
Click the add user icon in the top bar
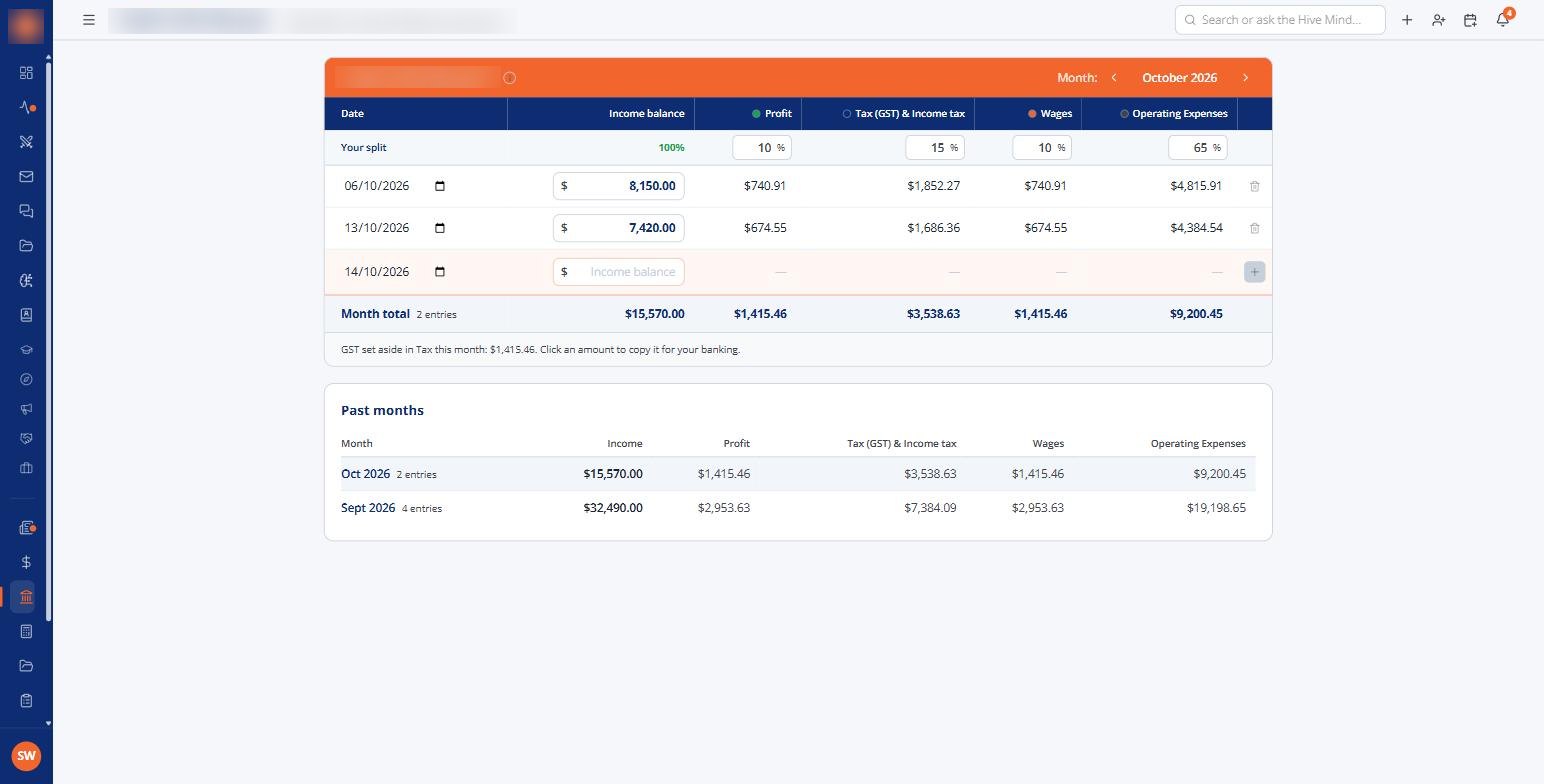(x=1438, y=20)
